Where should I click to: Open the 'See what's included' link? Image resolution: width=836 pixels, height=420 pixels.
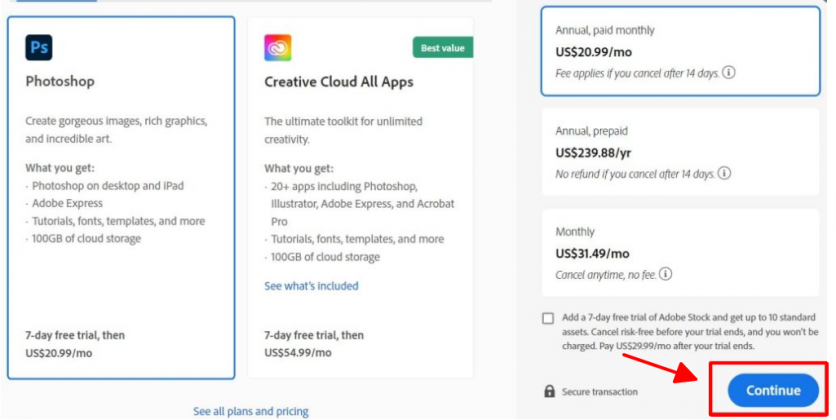(x=311, y=286)
